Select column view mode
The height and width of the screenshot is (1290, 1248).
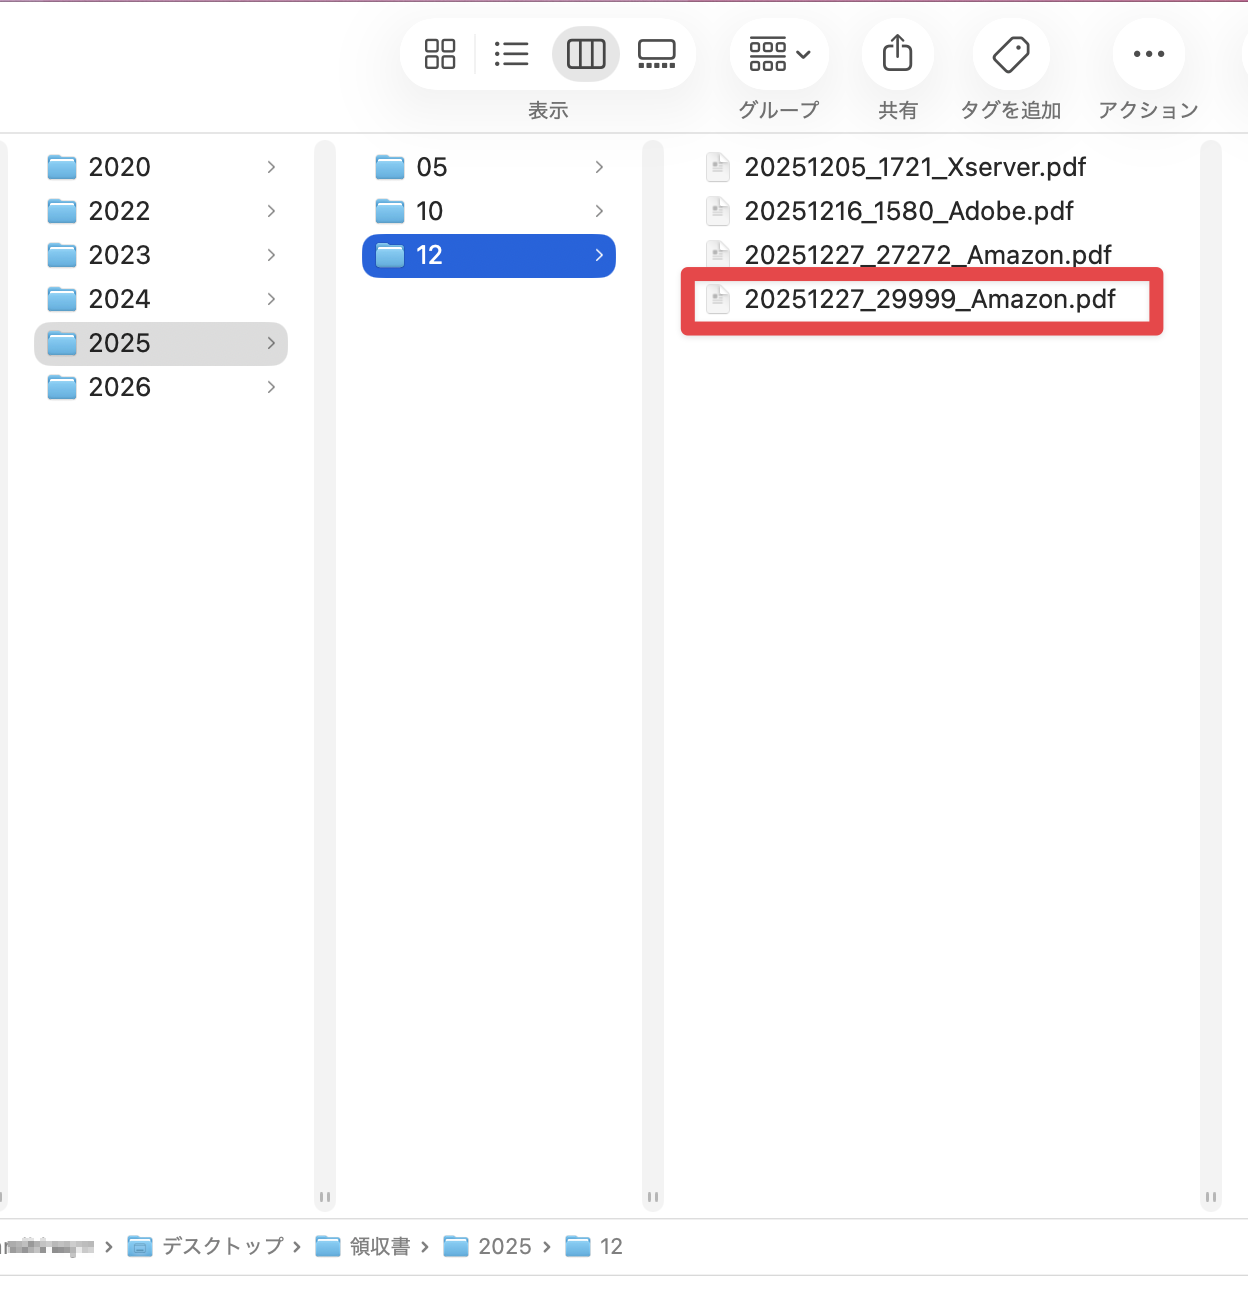pos(586,54)
